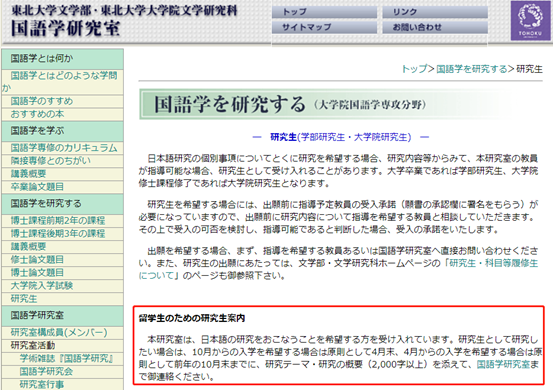The image size is (553, 390).
Task: Follow the 国語学を研究する breadcrumb link
Action: point(472,69)
